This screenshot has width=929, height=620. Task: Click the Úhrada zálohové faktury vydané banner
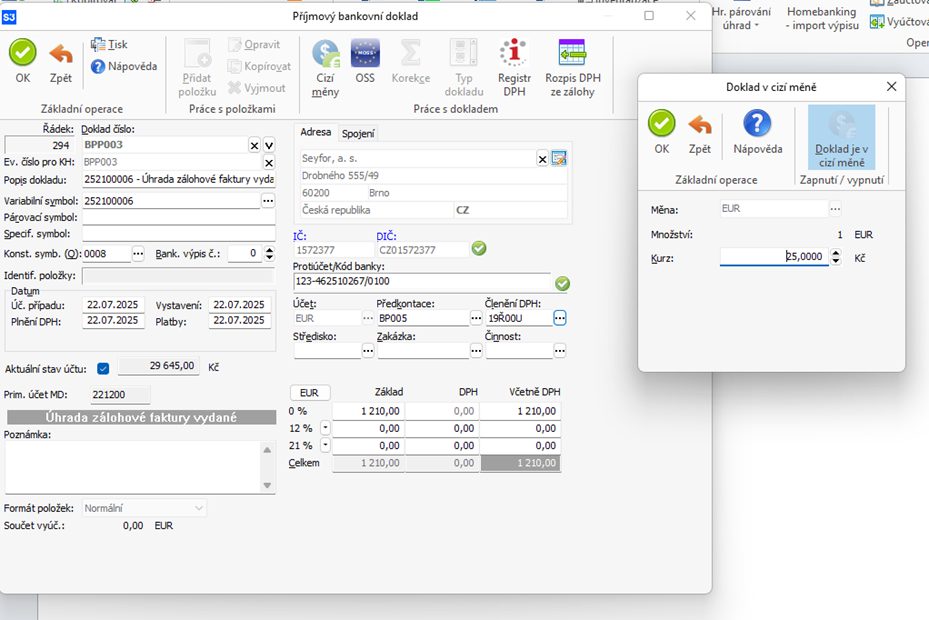(x=141, y=417)
